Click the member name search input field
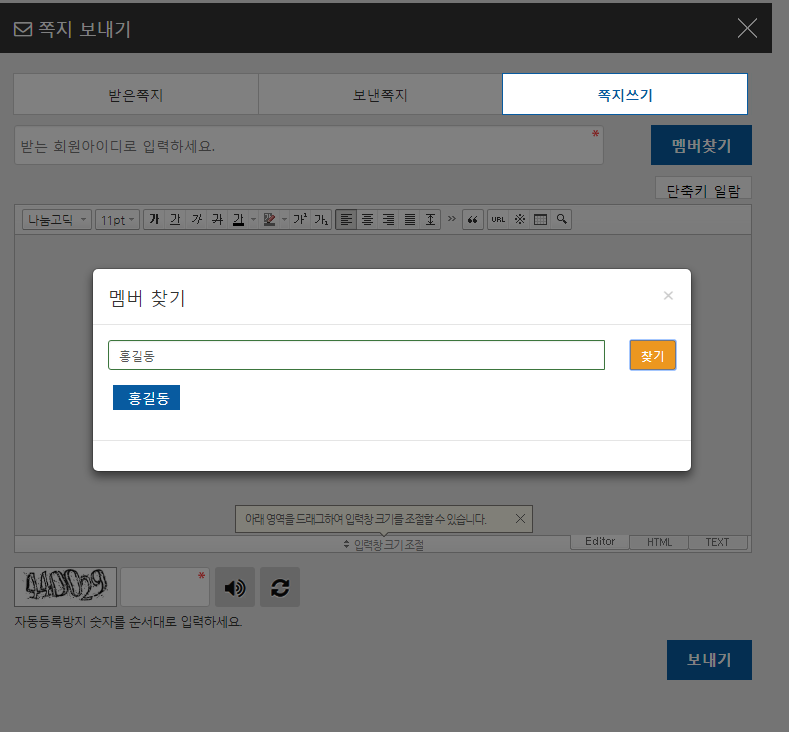This screenshot has height=732, width=789. pyautogui.click(x=356, y=355)
